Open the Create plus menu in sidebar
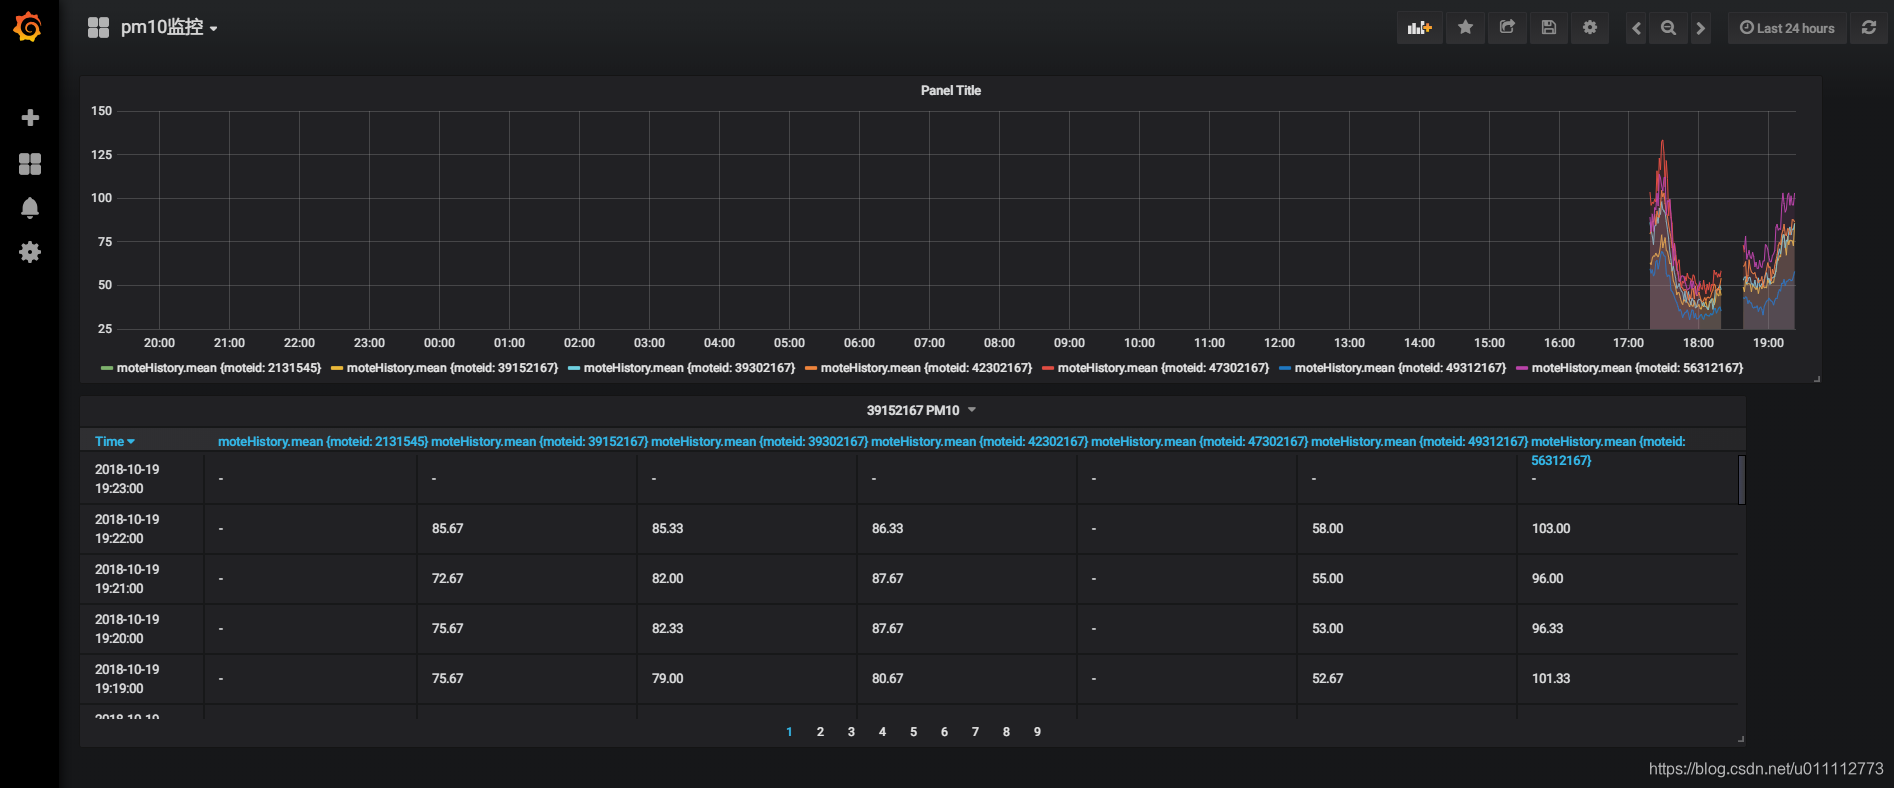1894x788 pixels. 30,118
